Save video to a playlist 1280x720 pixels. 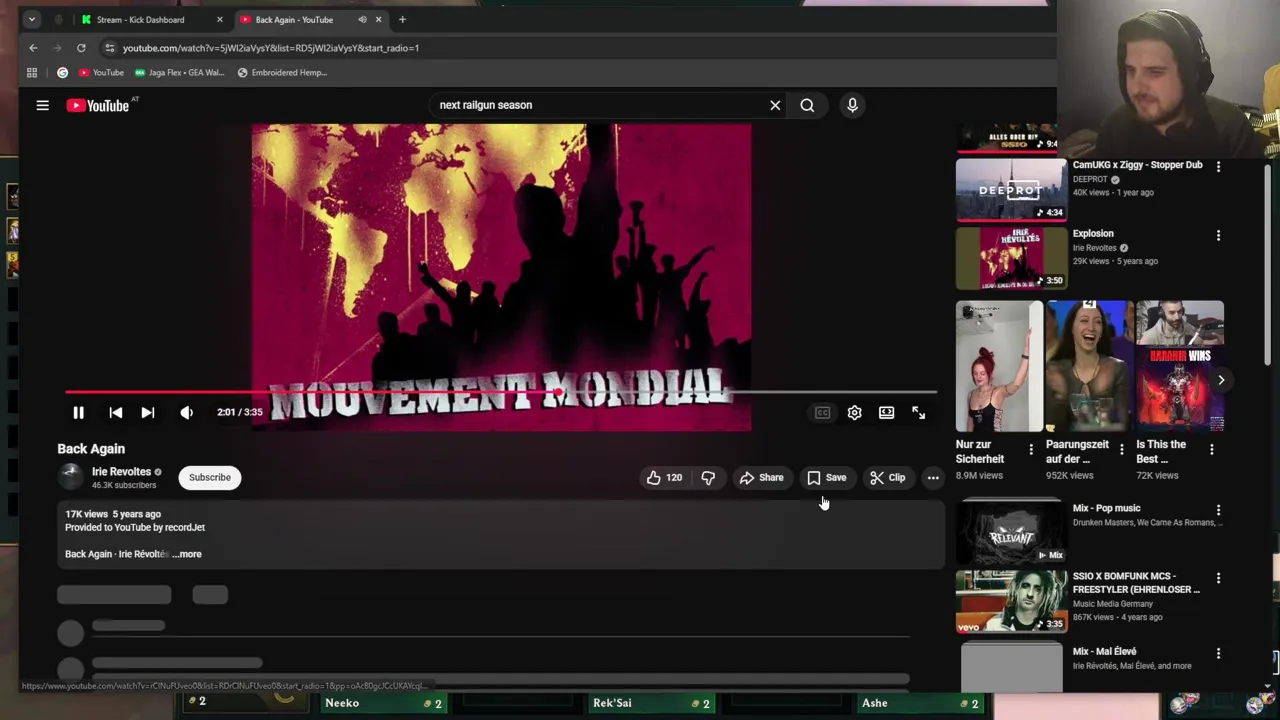[x=827, y=477]
